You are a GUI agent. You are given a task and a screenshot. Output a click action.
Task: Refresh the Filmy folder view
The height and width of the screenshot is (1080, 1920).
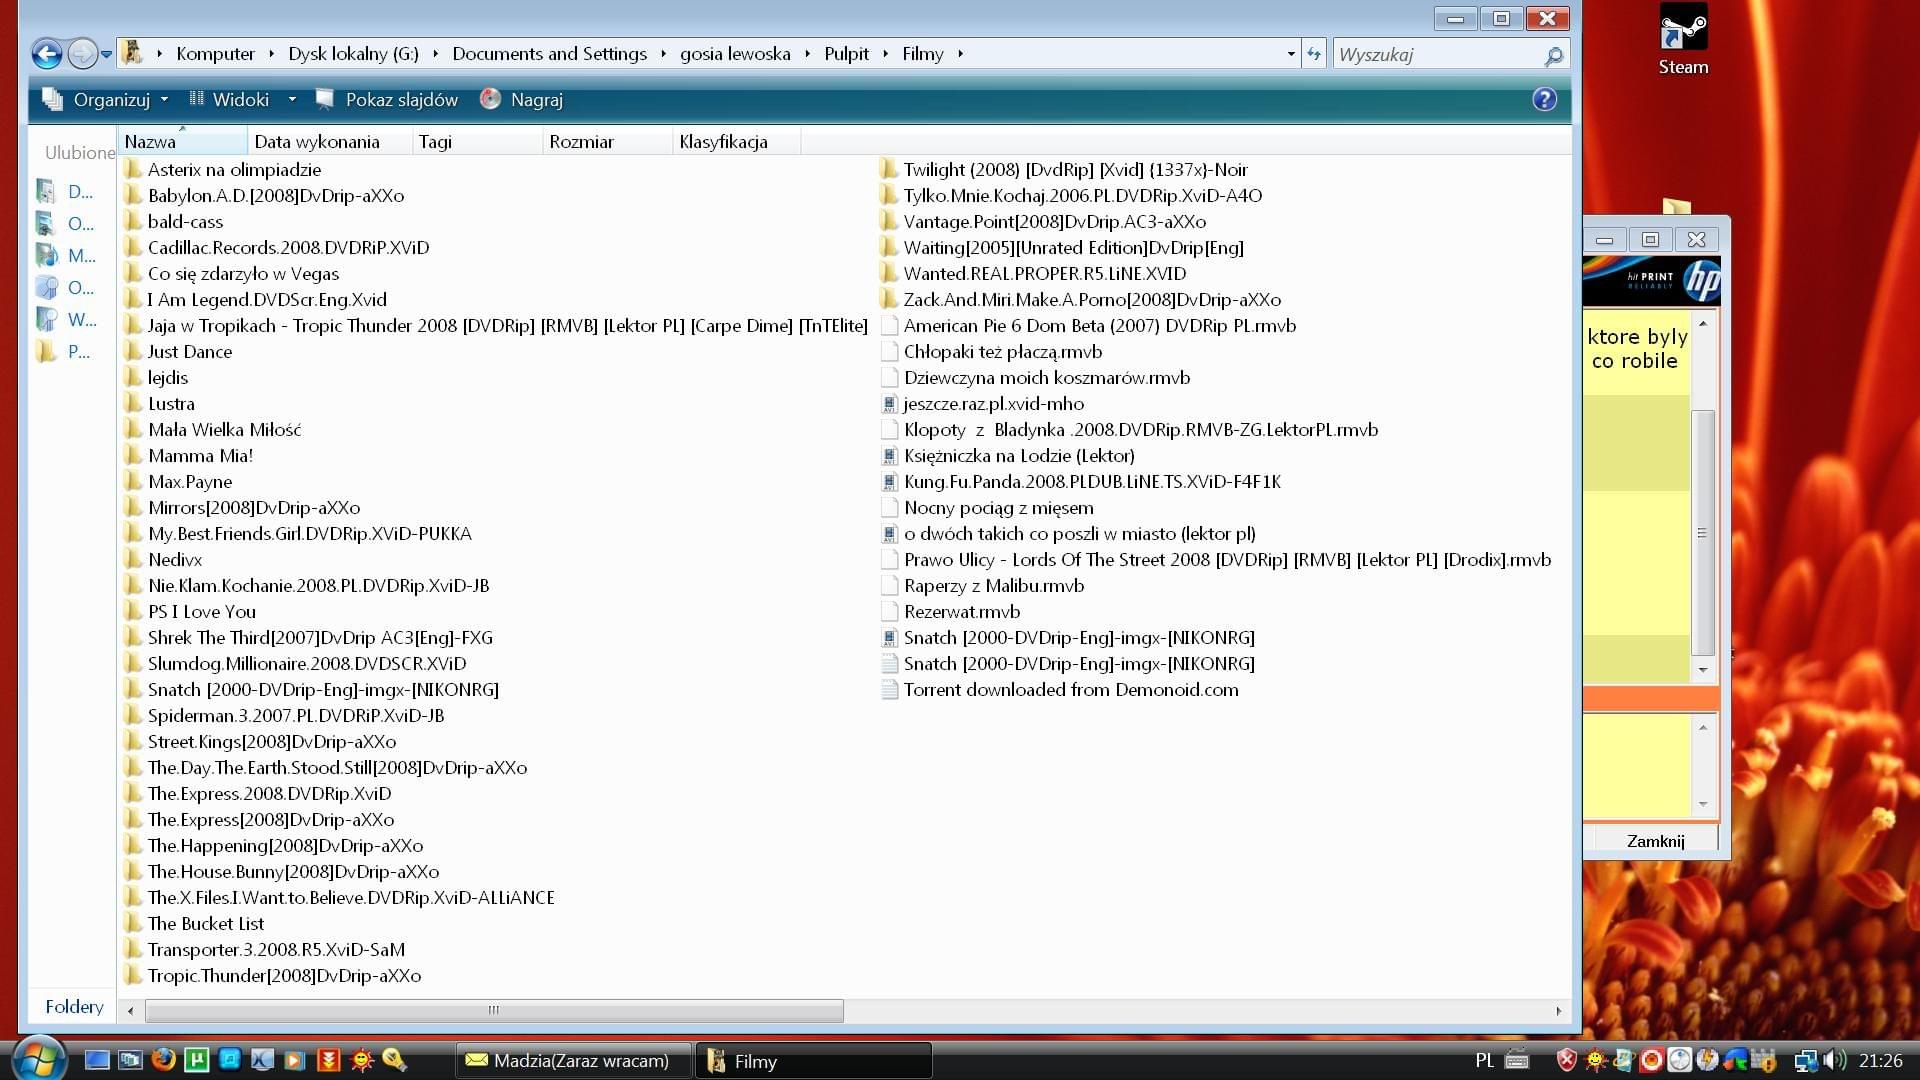pyautogui.click(x=1314, y=54)
